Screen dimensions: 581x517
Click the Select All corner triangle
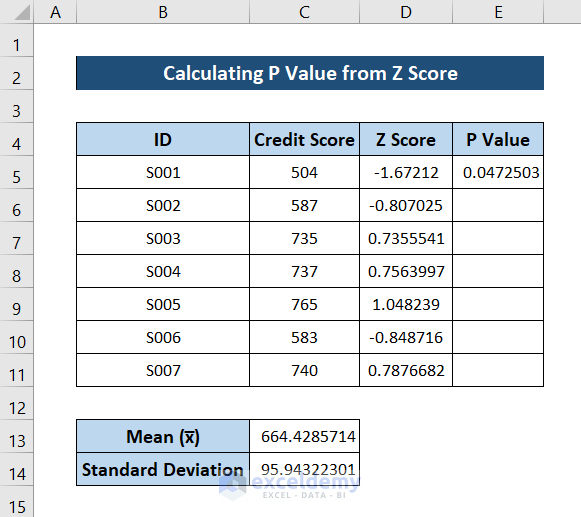21,13
